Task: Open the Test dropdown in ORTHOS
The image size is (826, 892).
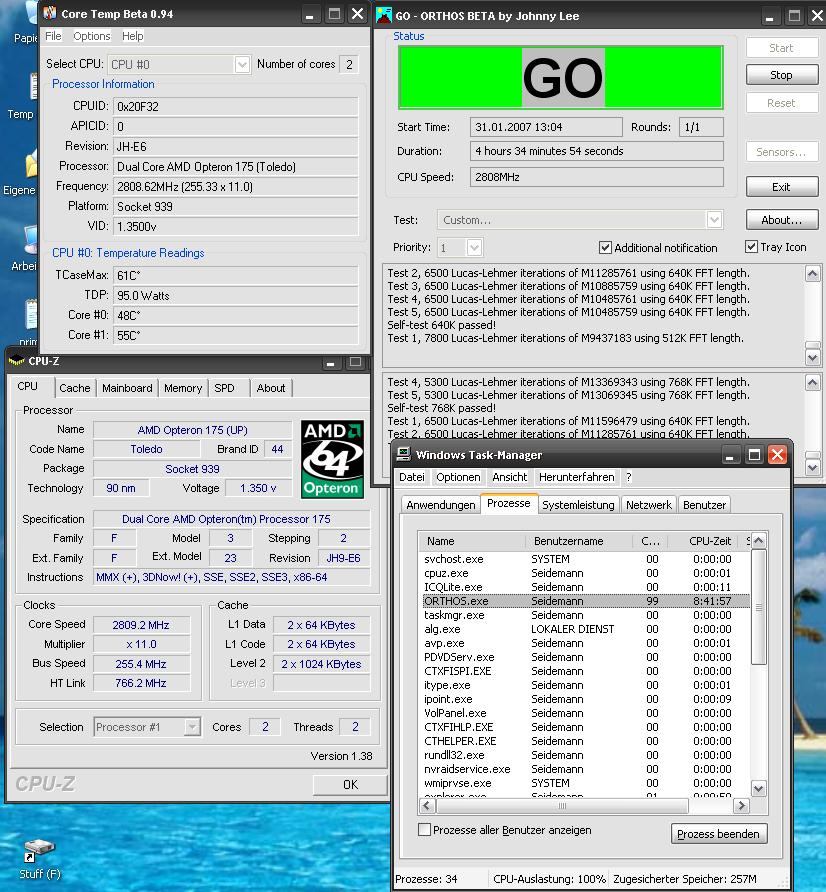Action: coord(715,220)
